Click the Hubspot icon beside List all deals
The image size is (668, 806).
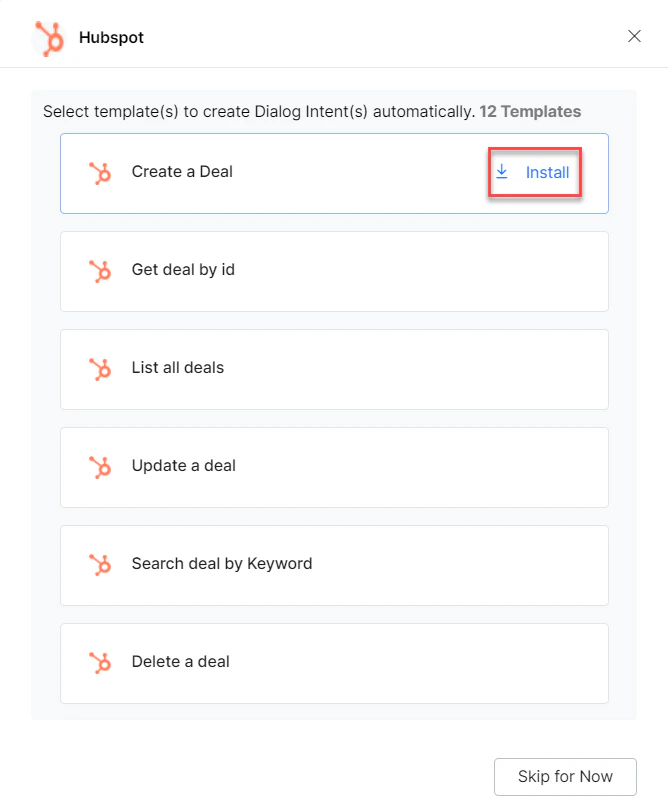click(x=101, y=368)
